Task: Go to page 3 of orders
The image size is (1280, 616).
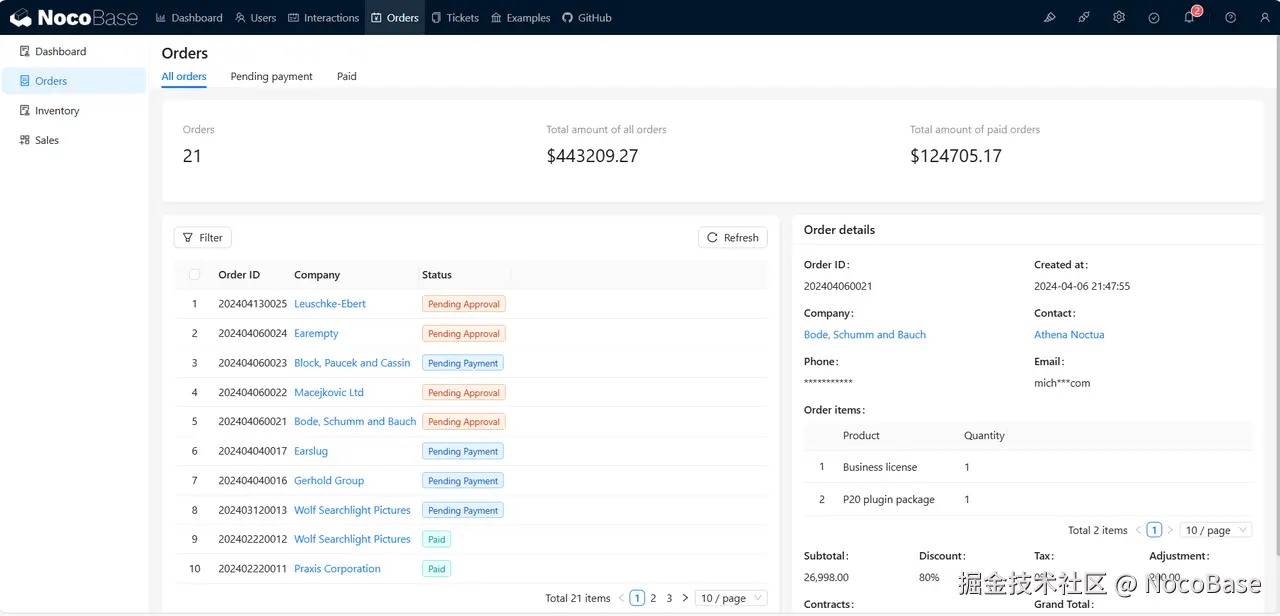Action: click(669, 598)
